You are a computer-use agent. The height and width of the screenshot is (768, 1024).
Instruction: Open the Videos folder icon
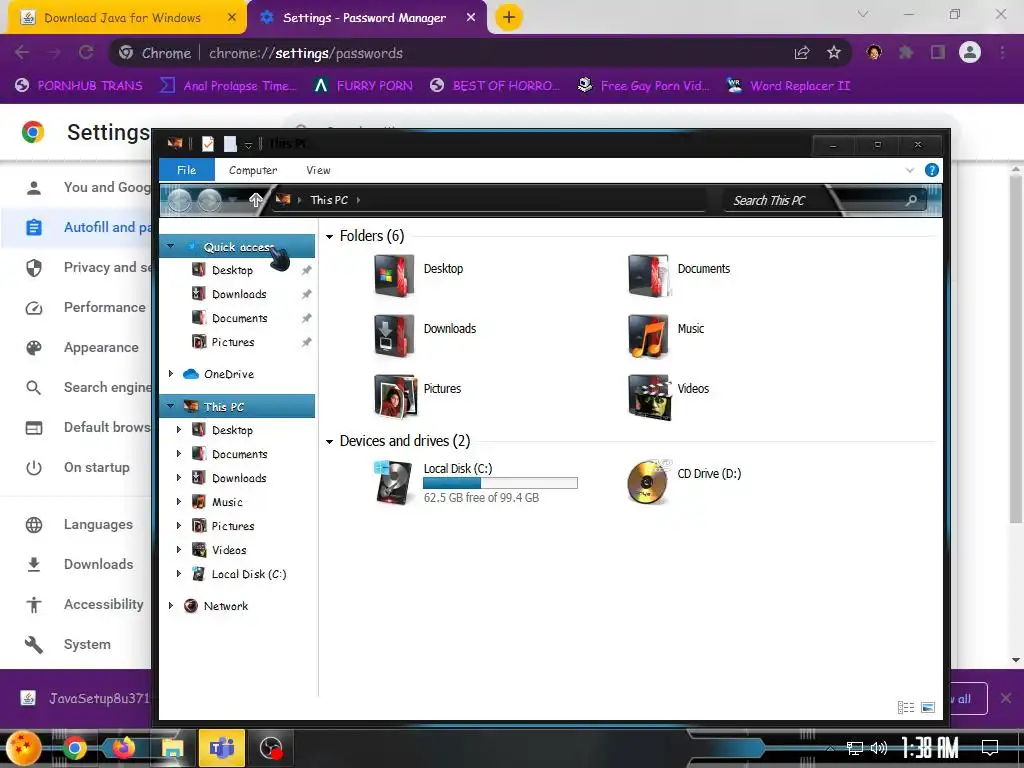click(x=648, y=395)
